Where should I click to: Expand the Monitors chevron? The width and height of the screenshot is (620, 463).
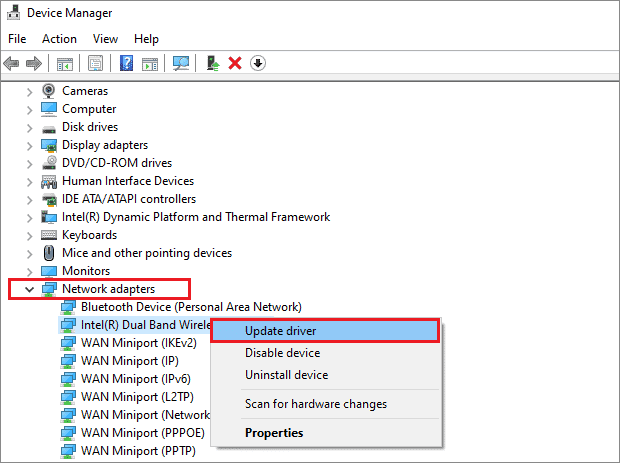point(29,272)
